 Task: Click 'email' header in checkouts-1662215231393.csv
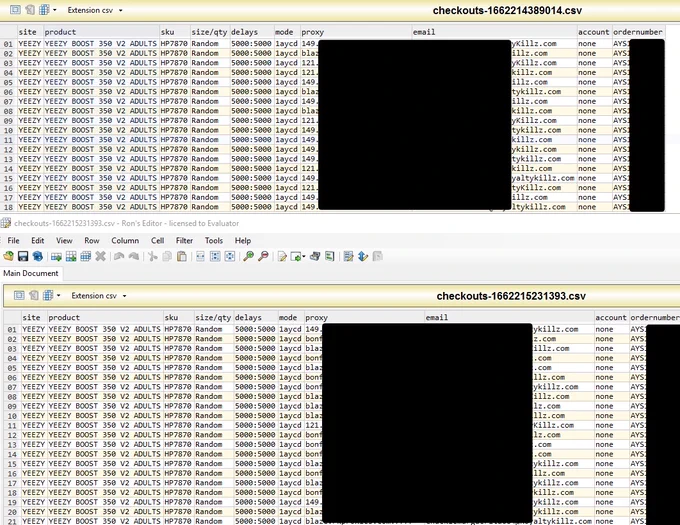[509, 317]
